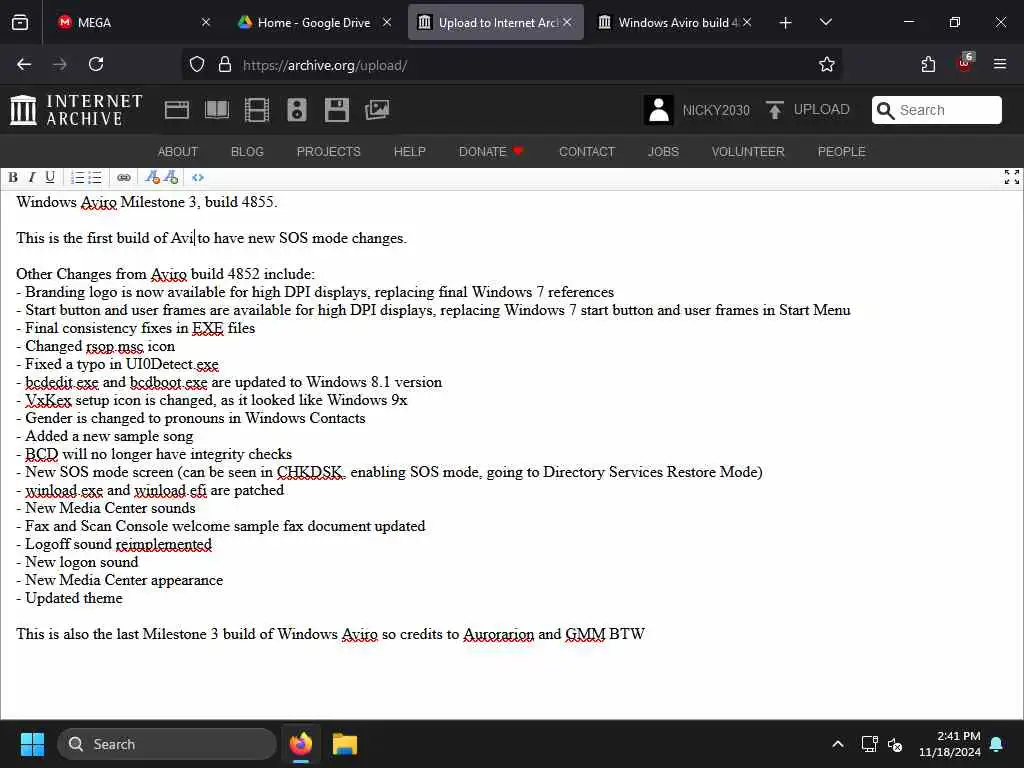The height and width of the screenshot is (768, 1024).
Task: Insert ordered numbered list
Action: [x=77, y=178]
